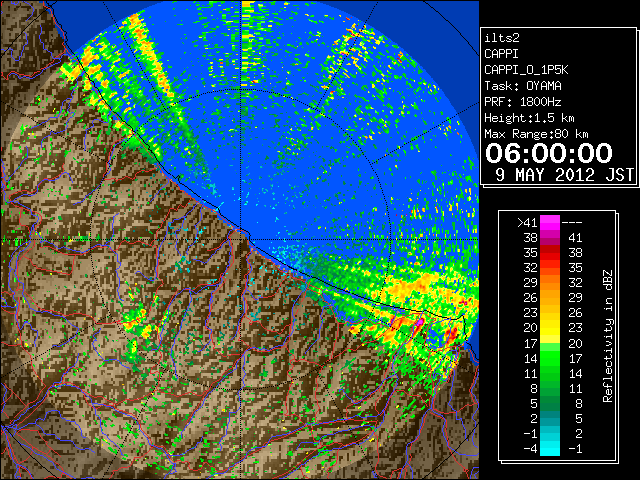Click the '-4' legend label
Image resolution: width=640 pixels, height=480 pixels.
coord(530,449)
